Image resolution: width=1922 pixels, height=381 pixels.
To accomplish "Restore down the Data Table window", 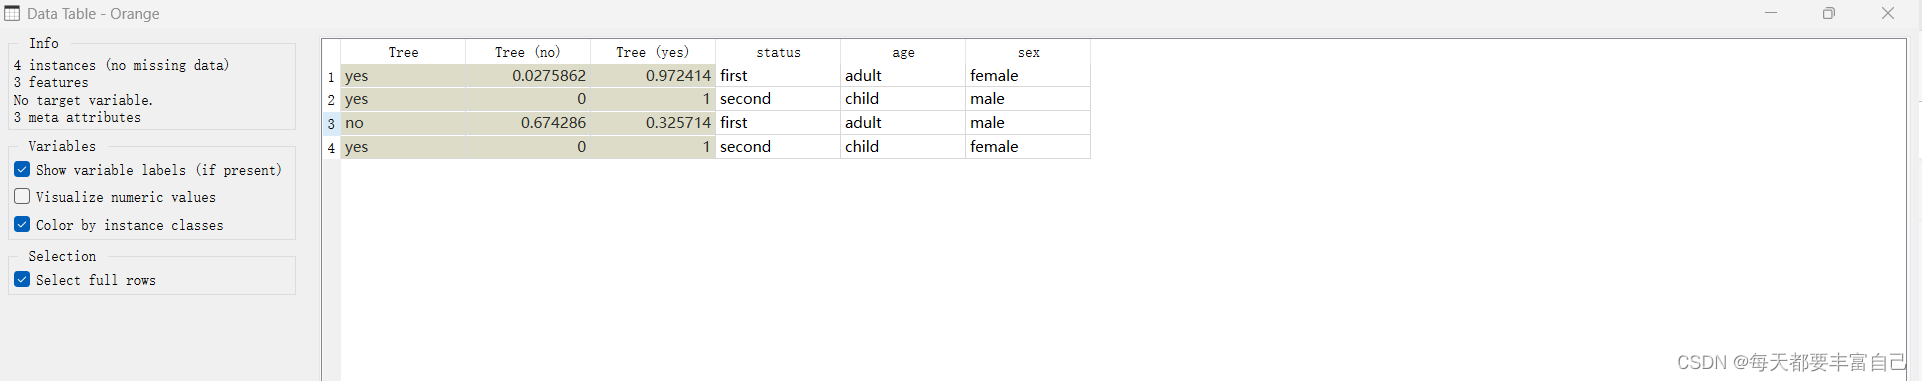I will pyautogui.click(x=1829, y=13).
